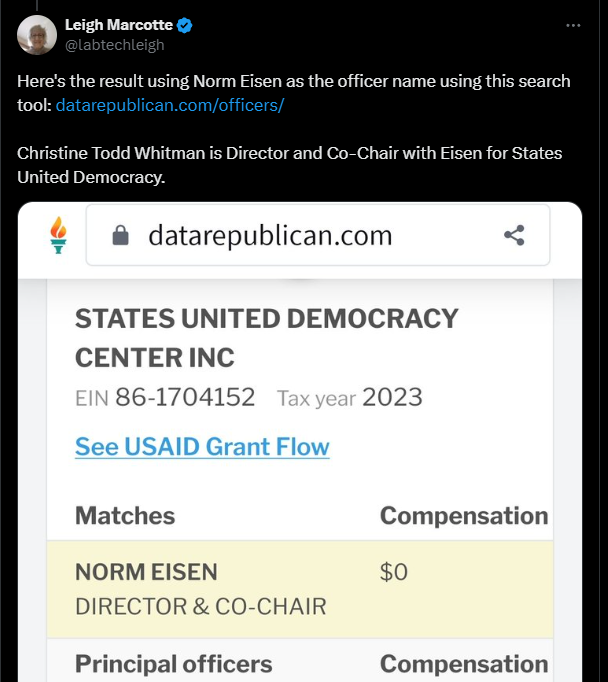608x682 pixels.
Task: Click the Tax year 2023 value
Action: 392,397
